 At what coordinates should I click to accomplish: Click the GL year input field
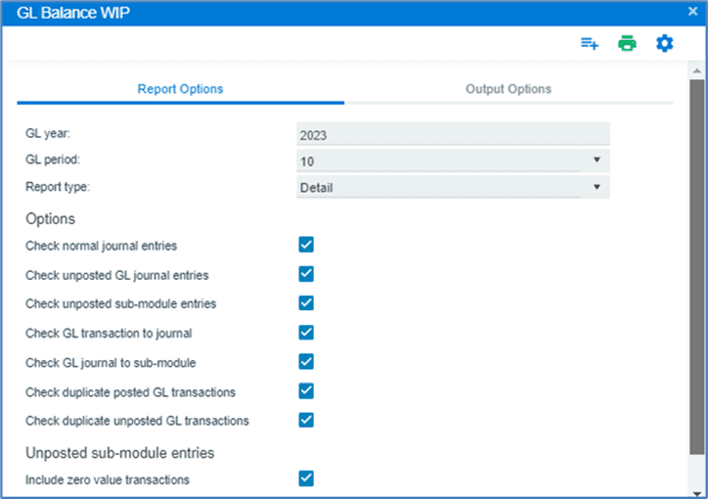(452, 134)
